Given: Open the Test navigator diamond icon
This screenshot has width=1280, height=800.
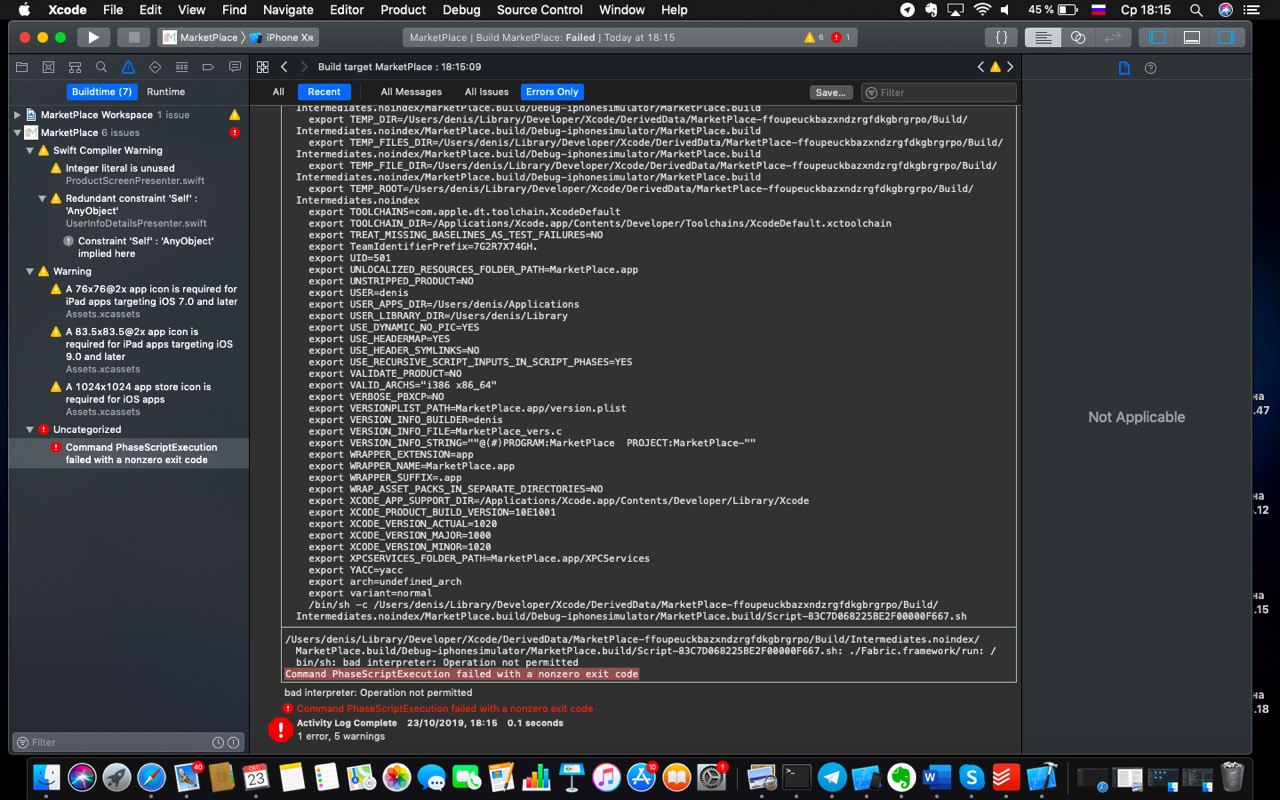Looking at the screenshot, I should click(155, 67).
